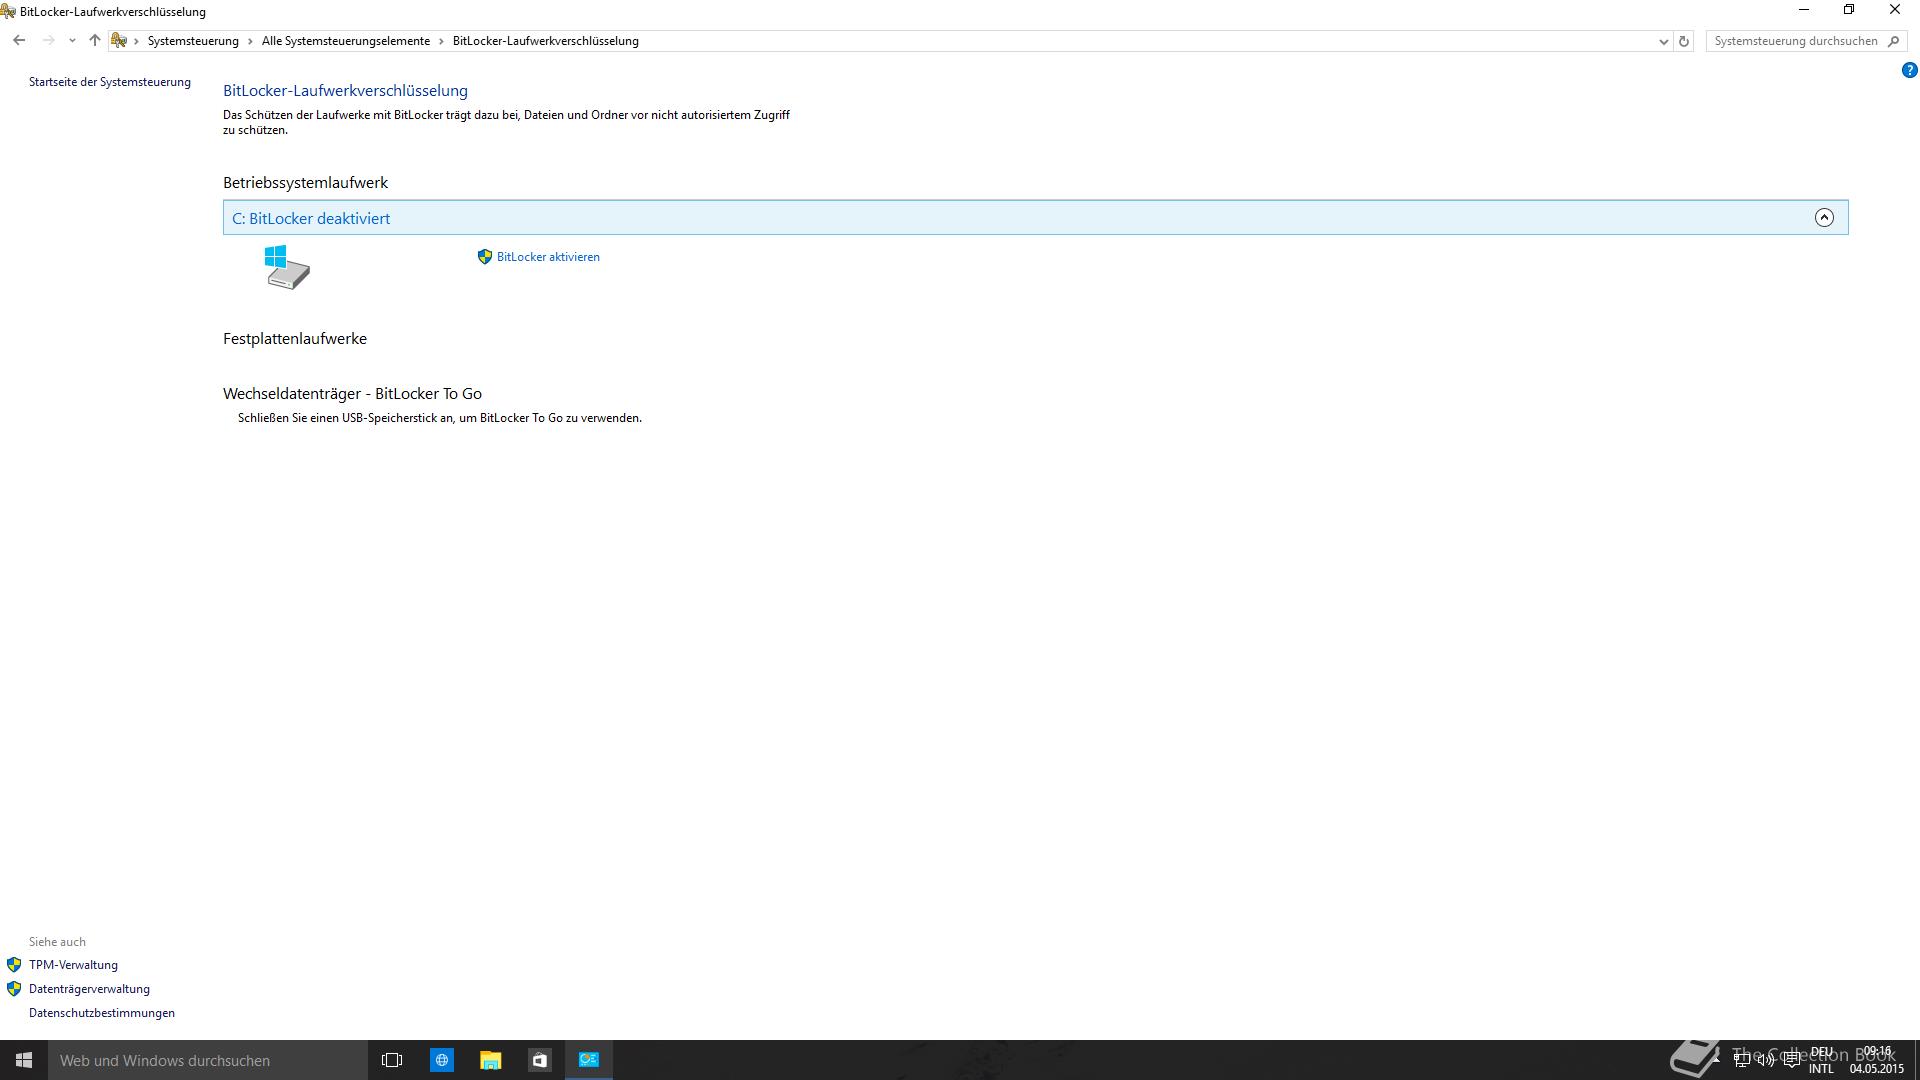Open the clock showing 09:16

[1877, 1060]
